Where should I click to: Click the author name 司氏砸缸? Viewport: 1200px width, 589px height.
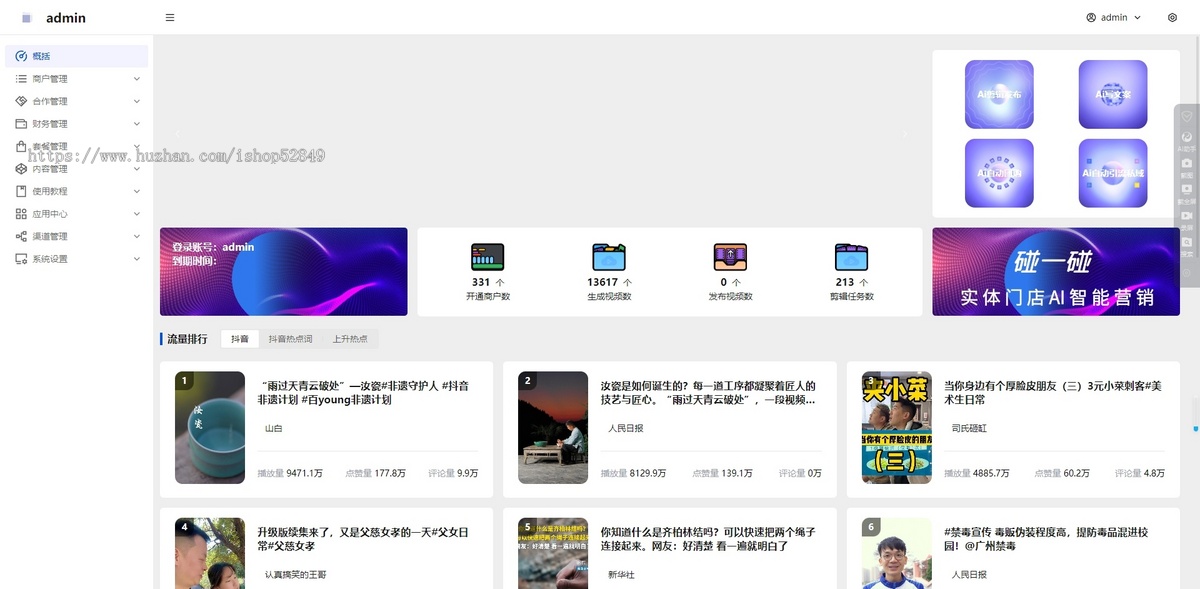969,428
